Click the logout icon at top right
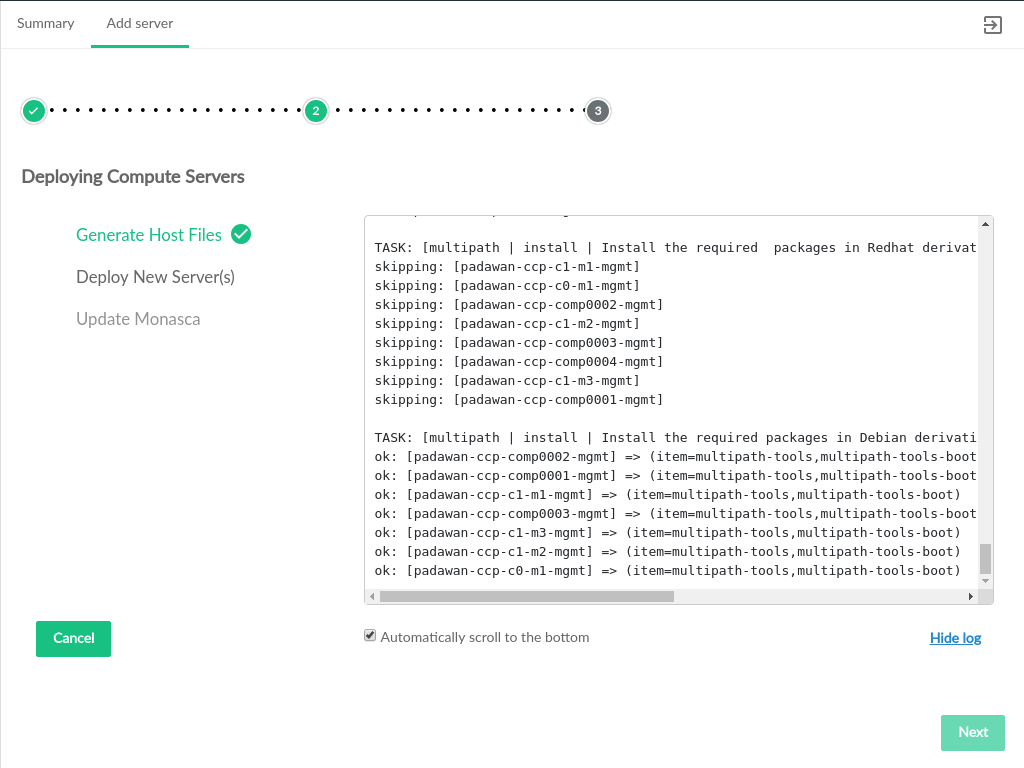 tap(992, 25)
